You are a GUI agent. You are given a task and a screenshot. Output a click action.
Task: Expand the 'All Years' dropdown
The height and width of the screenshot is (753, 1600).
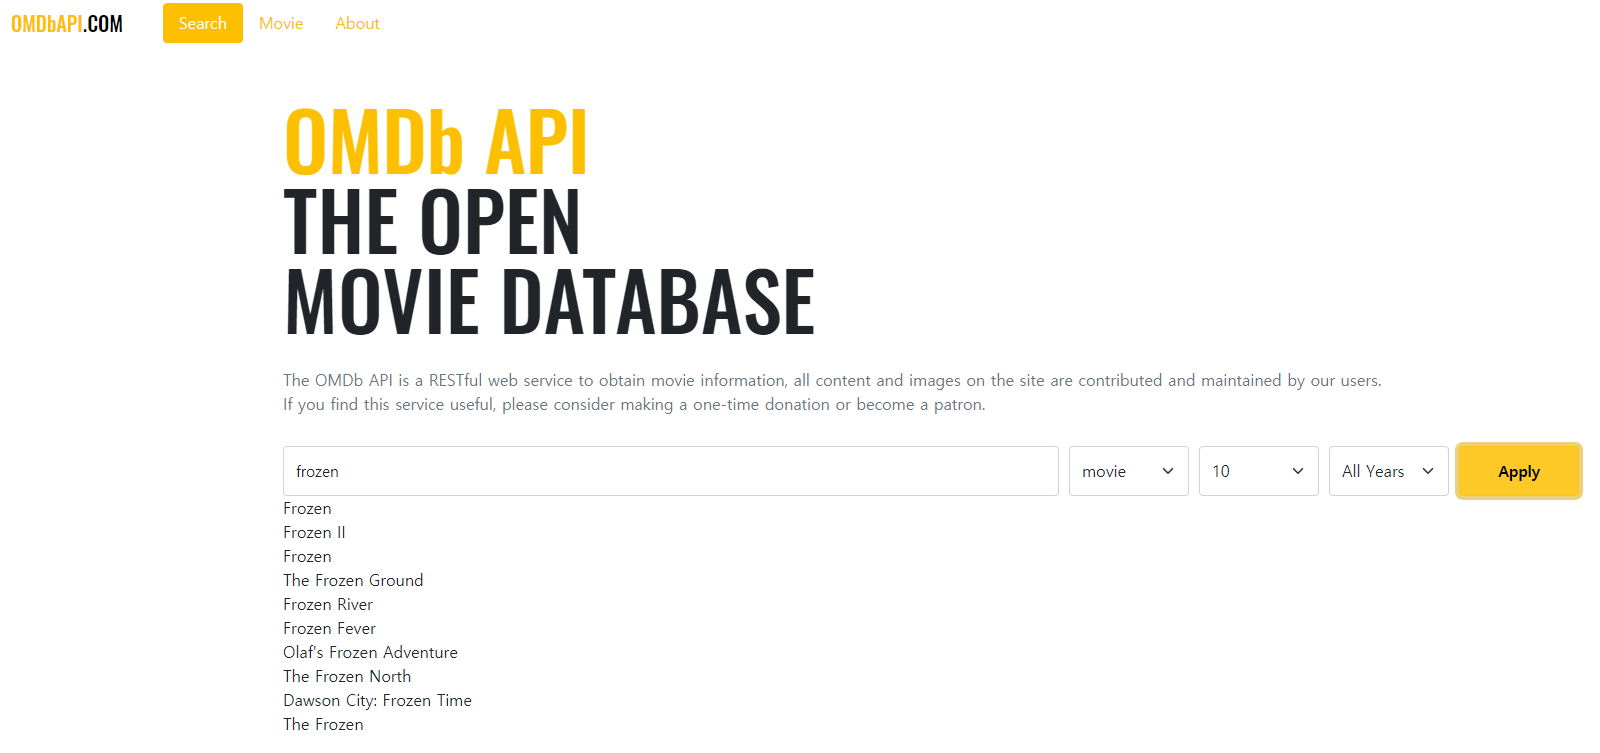point(1389,471)
